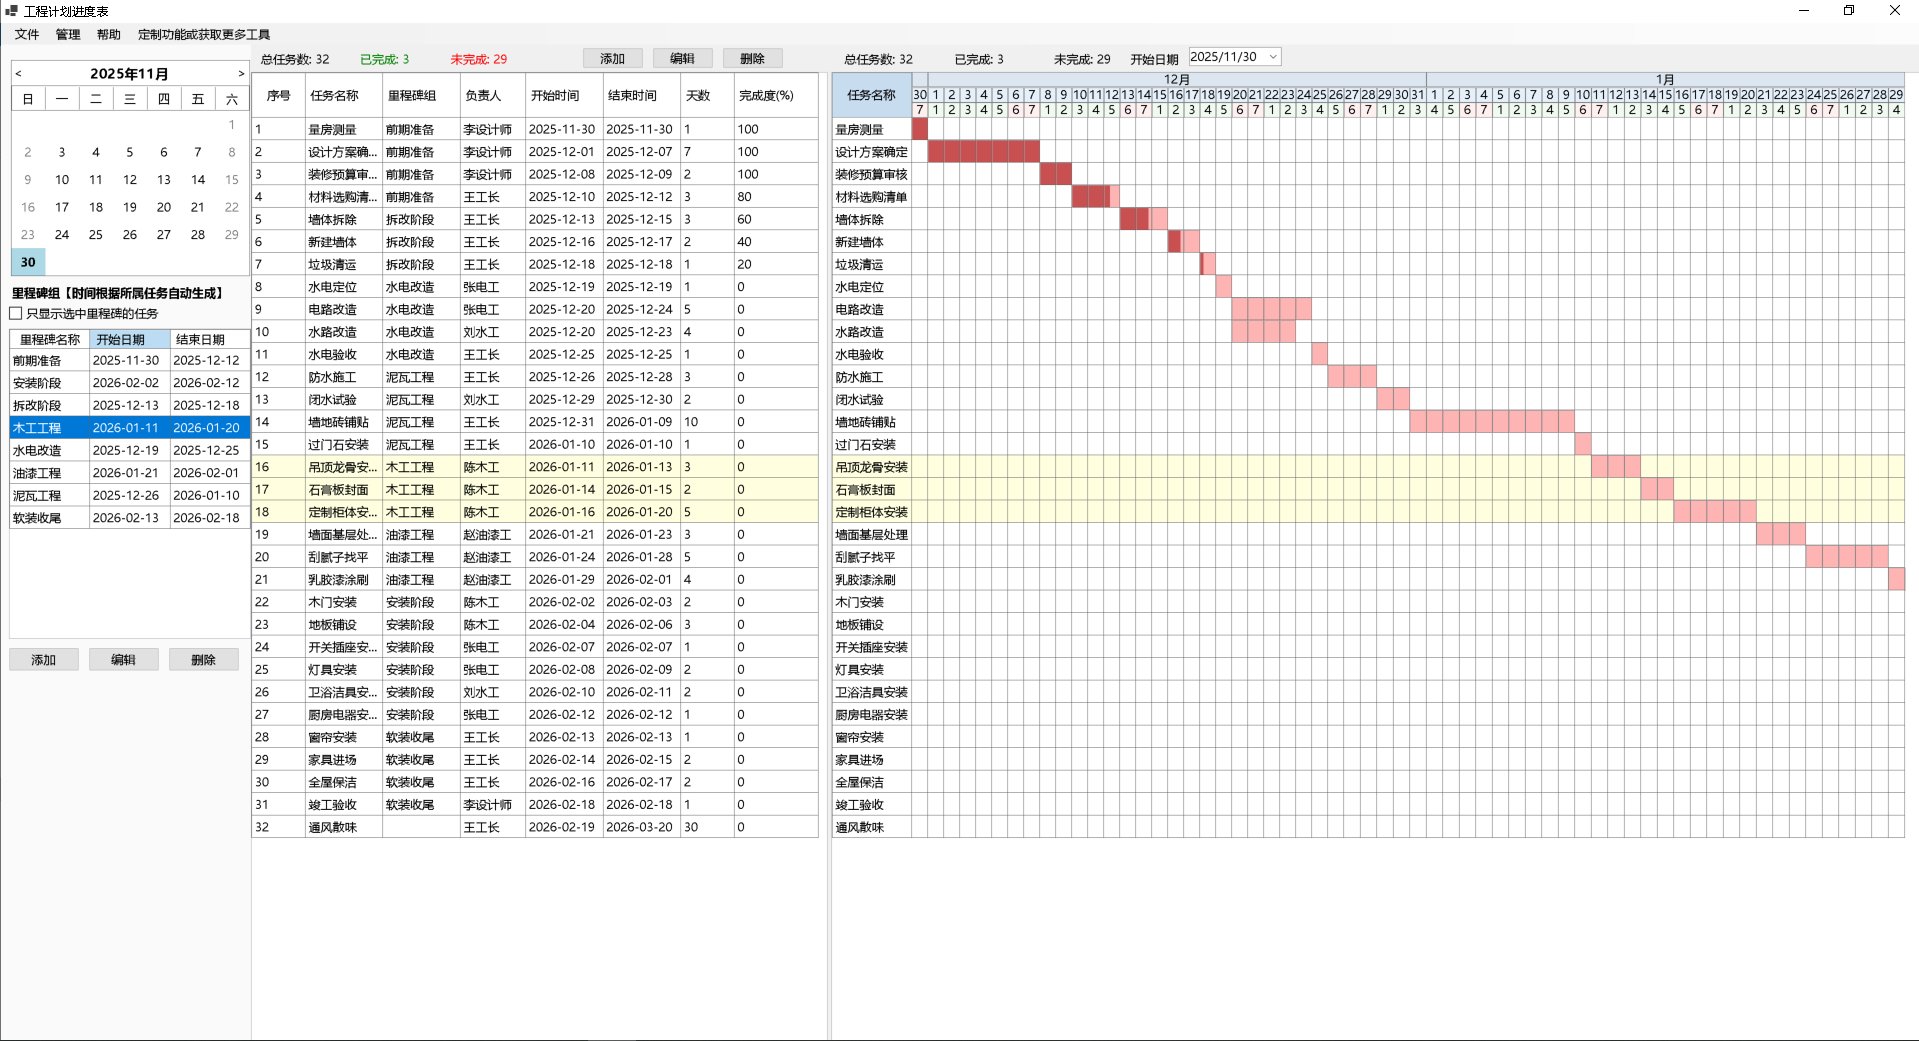This screenshot has height=1041, width=1919.
Task: Click 编辑 button above the task table
Action: point(682,59)
